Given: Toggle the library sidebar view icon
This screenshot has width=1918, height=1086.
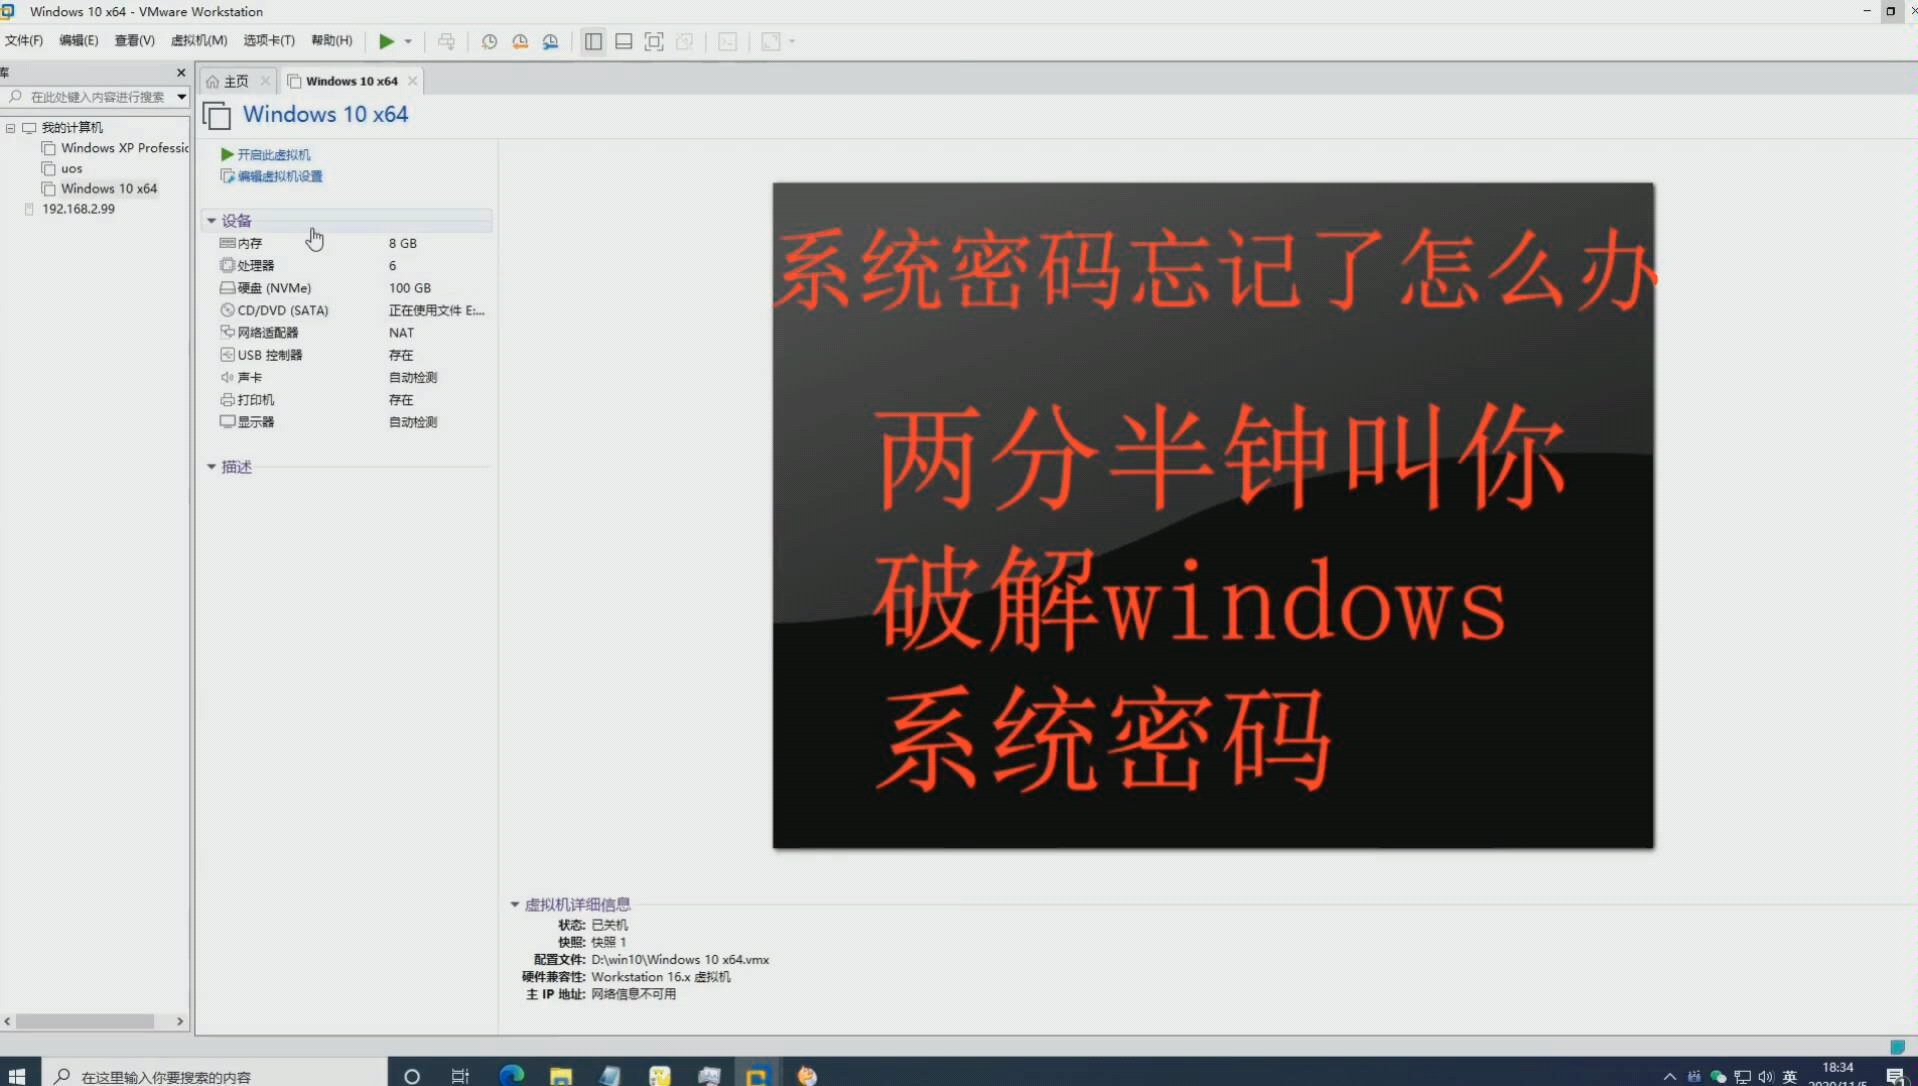Looking at the screenshot, I should tap(593, 41).
